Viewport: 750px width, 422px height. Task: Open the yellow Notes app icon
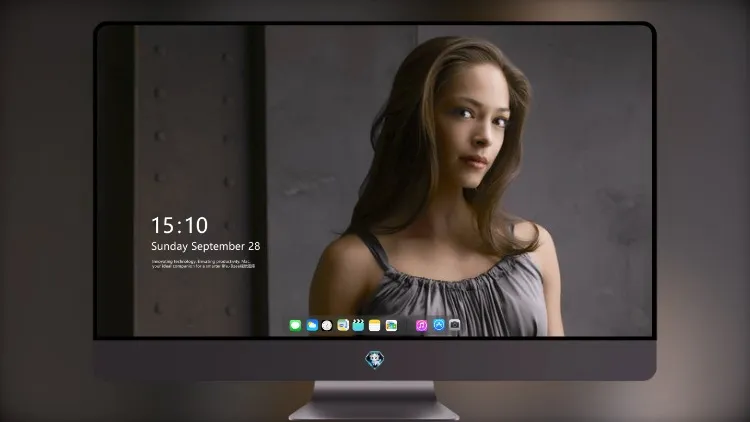tap(375, 325)
